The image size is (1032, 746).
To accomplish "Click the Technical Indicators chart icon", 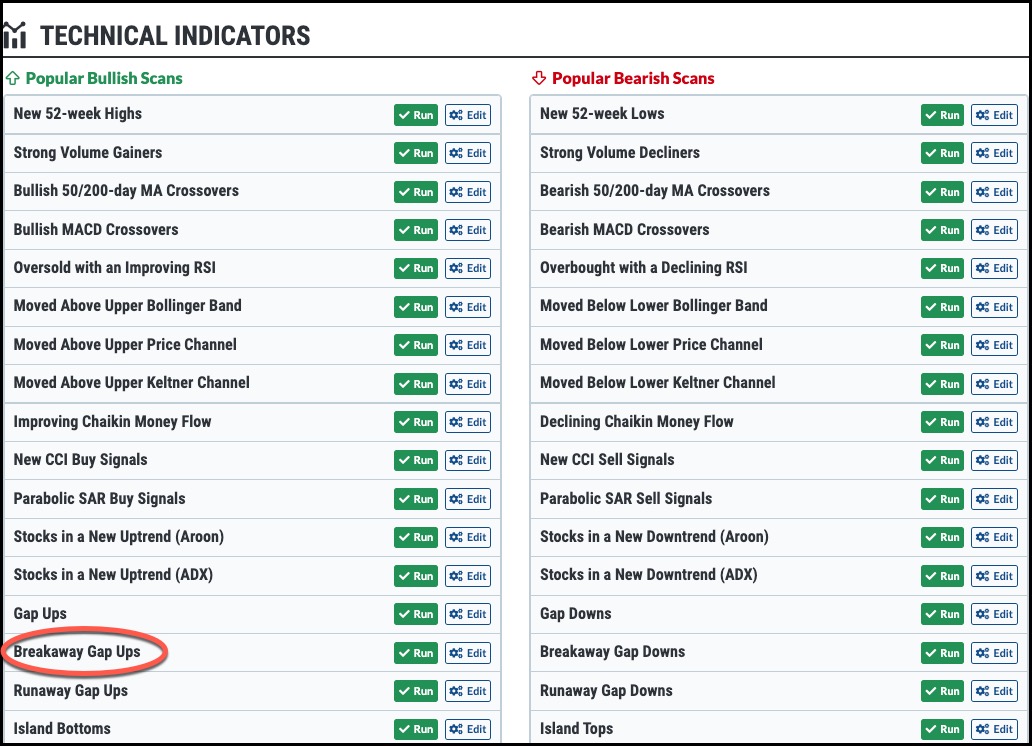I will [14, 35].
